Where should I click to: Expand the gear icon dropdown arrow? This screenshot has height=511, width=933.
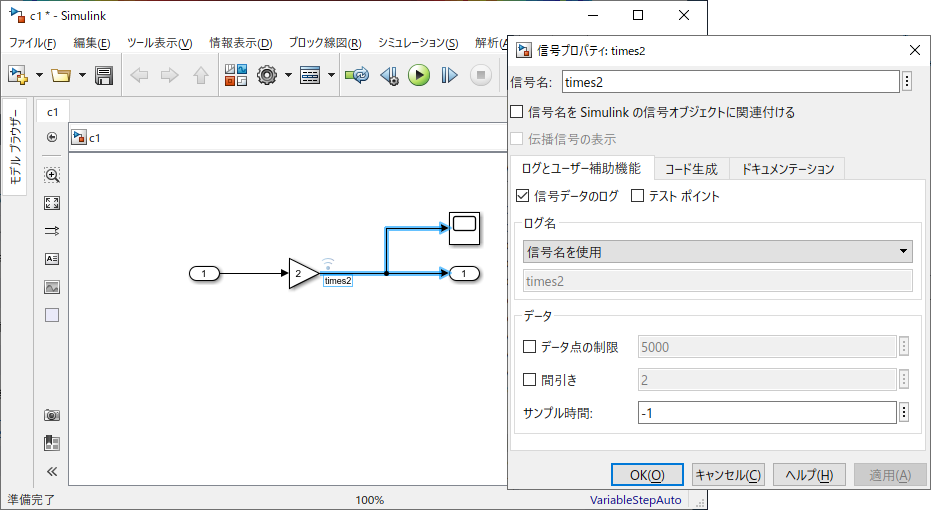pos(288,75)
